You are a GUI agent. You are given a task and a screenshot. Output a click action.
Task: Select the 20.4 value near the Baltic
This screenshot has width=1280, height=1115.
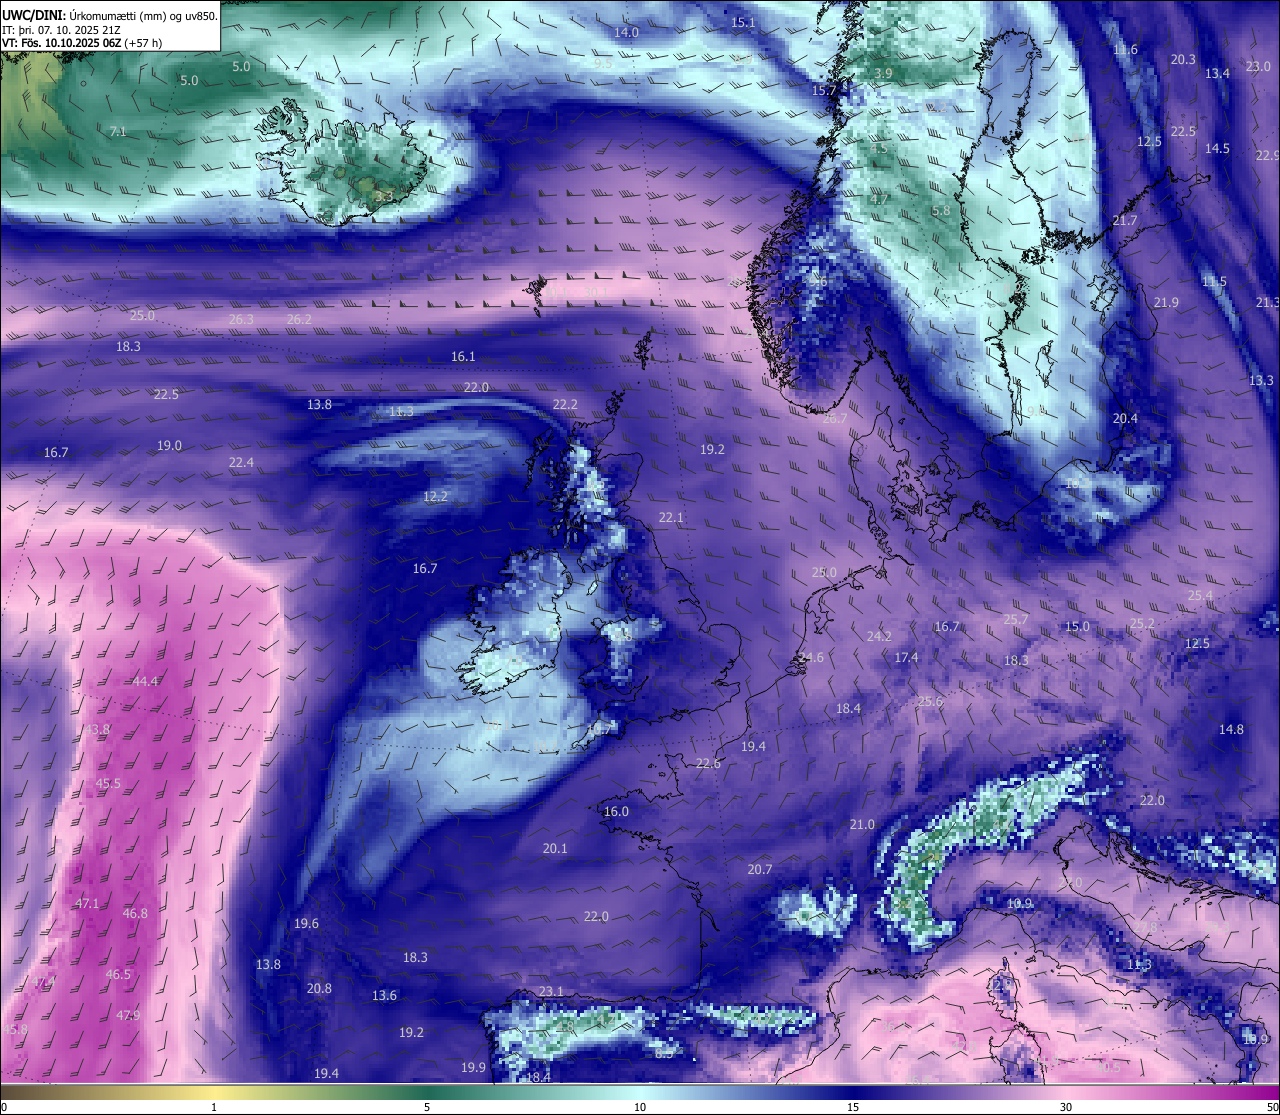[x=1125, y=418]
